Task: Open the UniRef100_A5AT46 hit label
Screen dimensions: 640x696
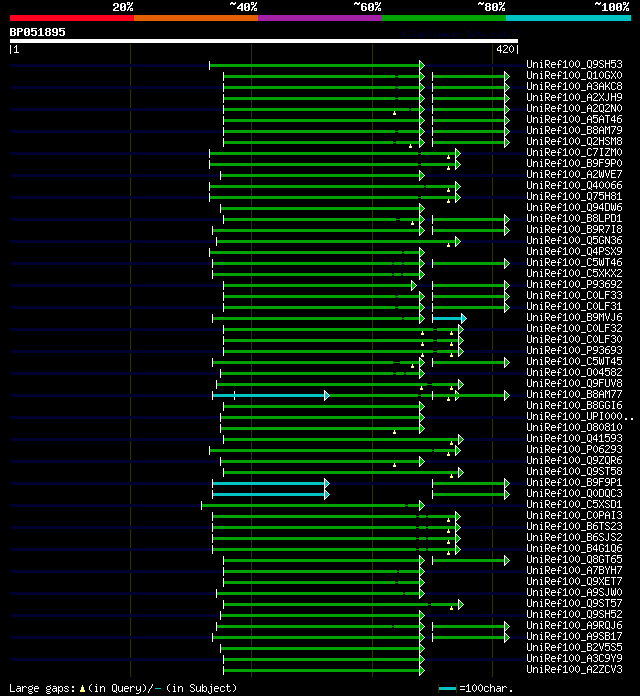Action: pos(574,119)
